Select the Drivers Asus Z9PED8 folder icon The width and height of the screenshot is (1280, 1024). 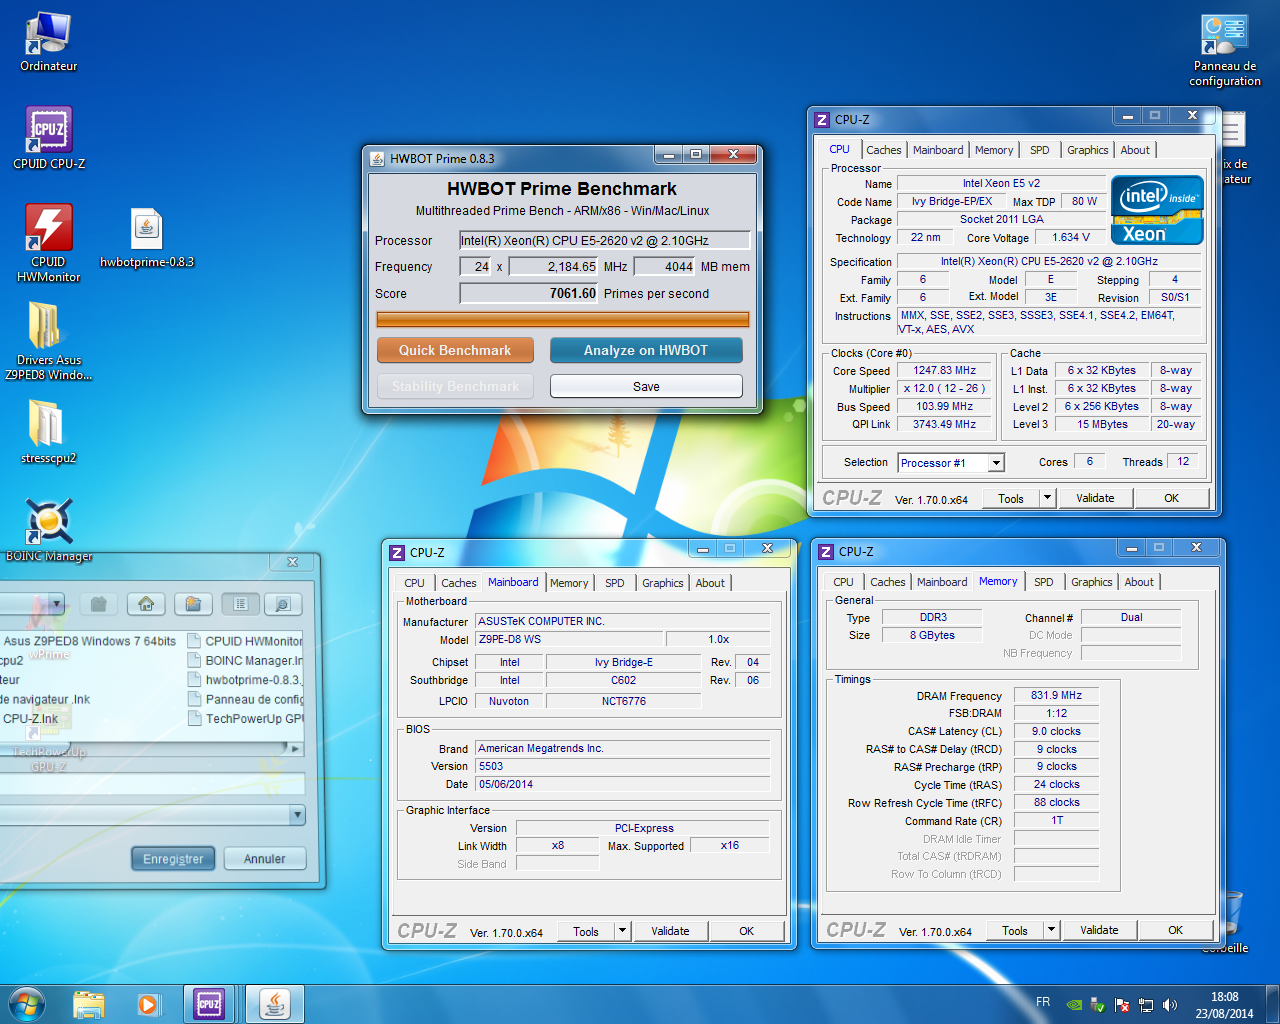[48, 341]
